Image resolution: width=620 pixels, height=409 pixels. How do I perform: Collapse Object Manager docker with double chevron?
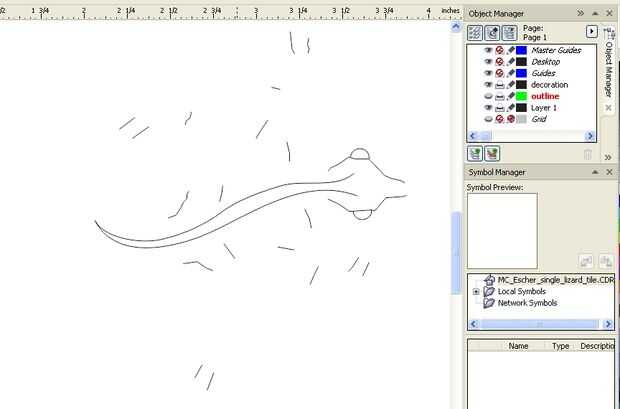point(580,13)
